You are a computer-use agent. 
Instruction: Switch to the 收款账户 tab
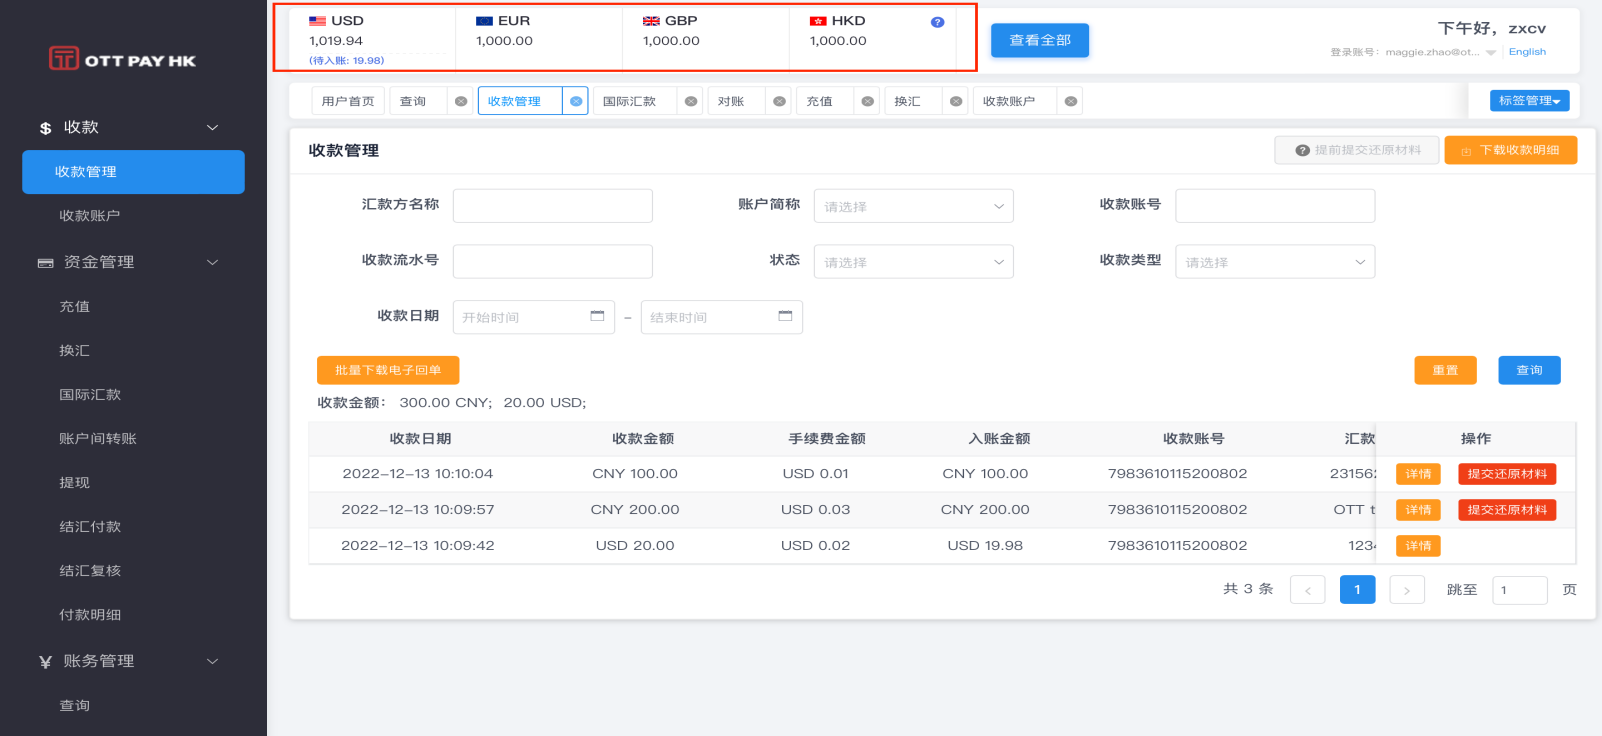click(1009, 101)
